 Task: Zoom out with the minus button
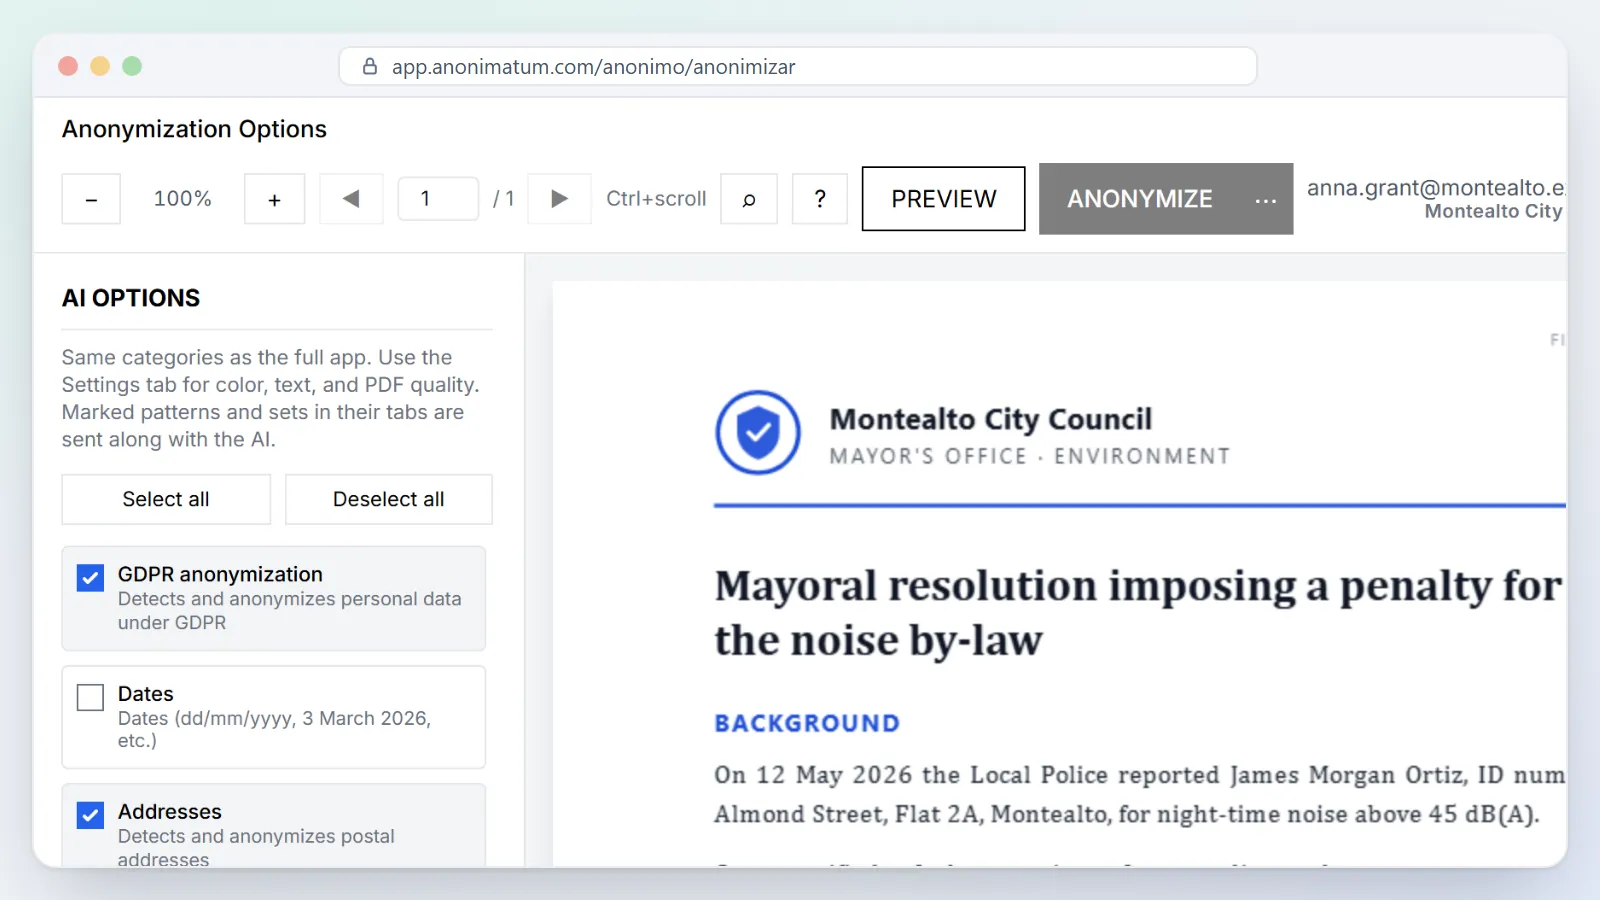91,199
